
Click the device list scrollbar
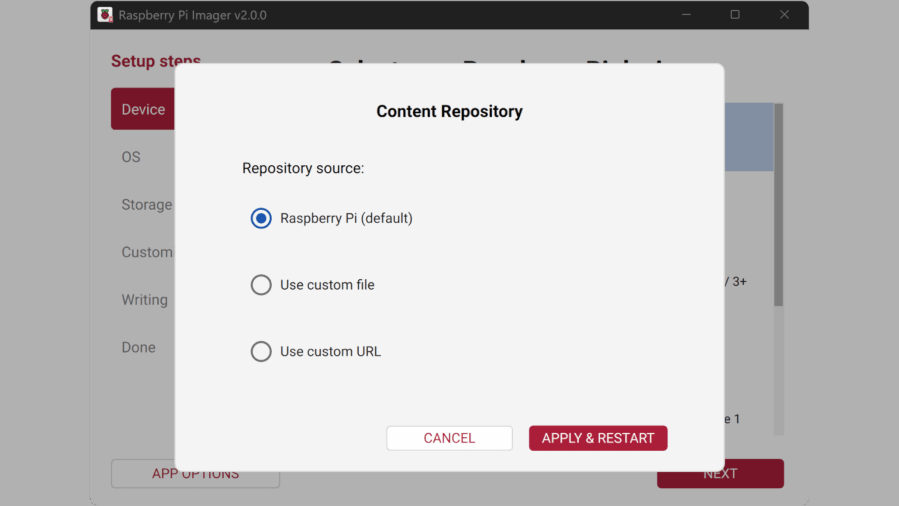(779, 205)
